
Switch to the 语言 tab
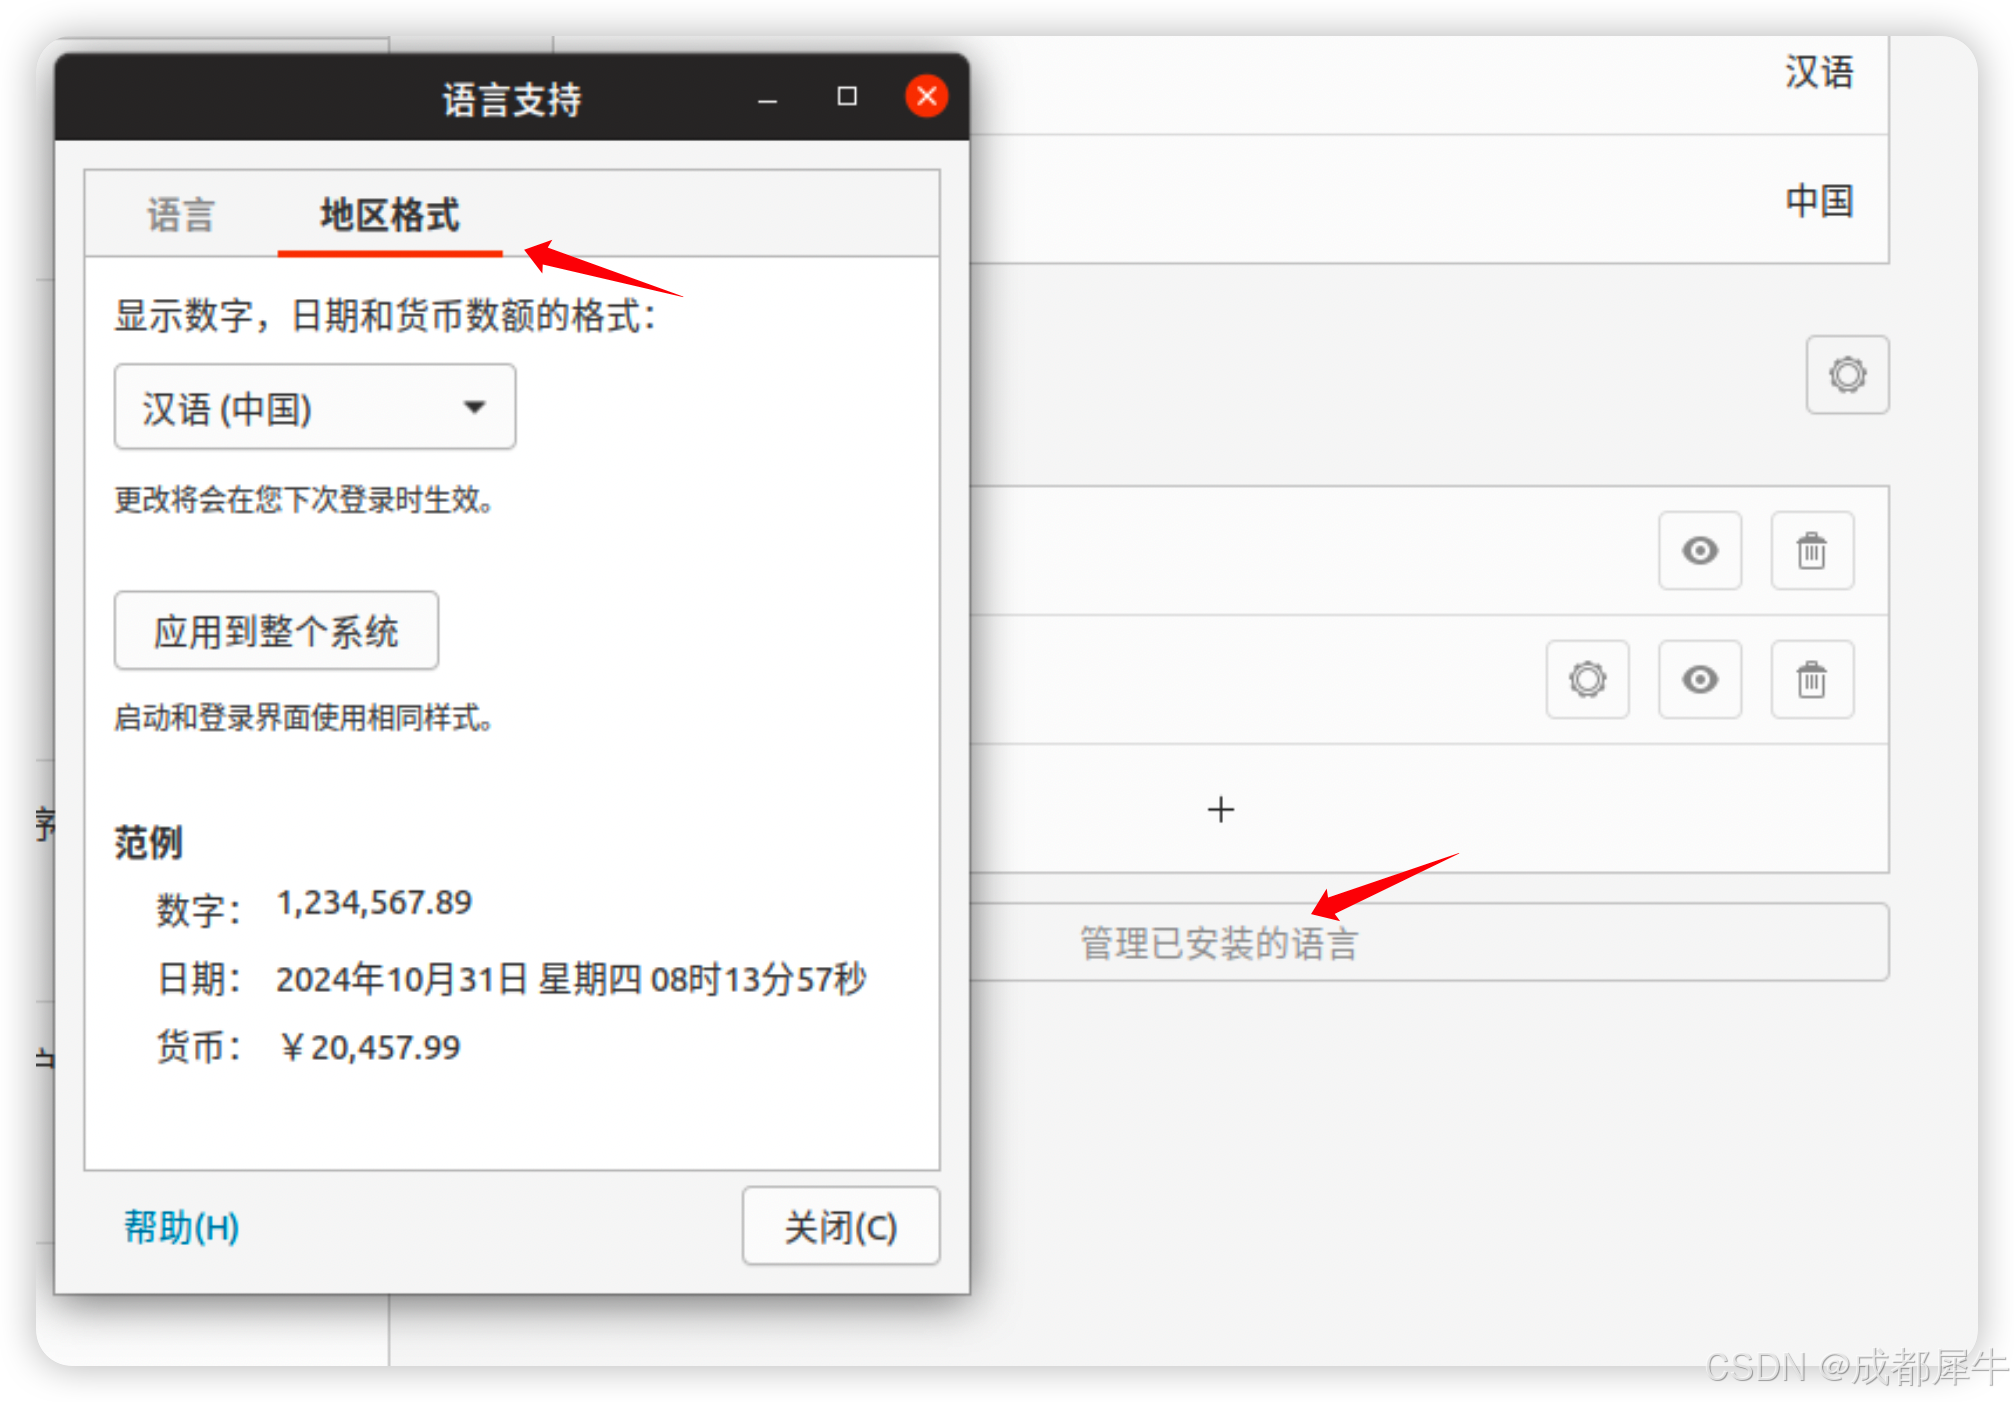pyautogui.click(x=181, y=215)
